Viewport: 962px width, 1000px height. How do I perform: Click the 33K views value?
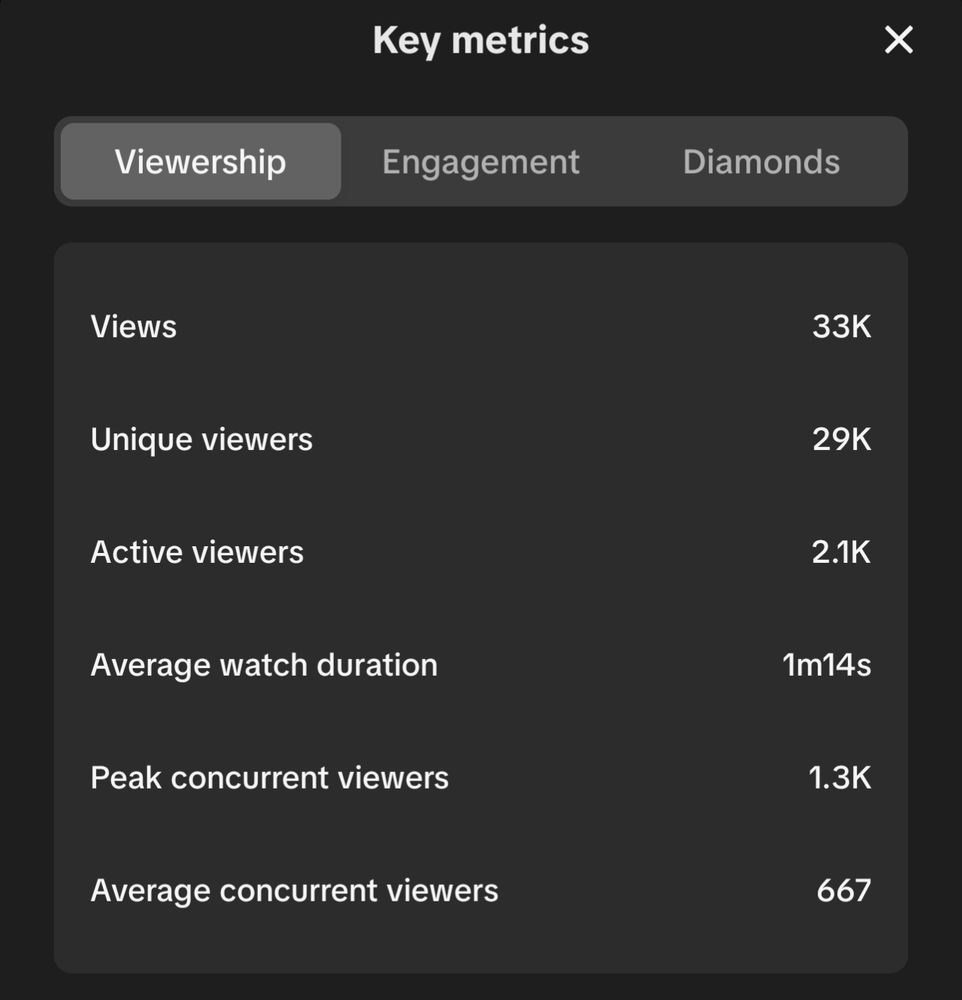841,327
